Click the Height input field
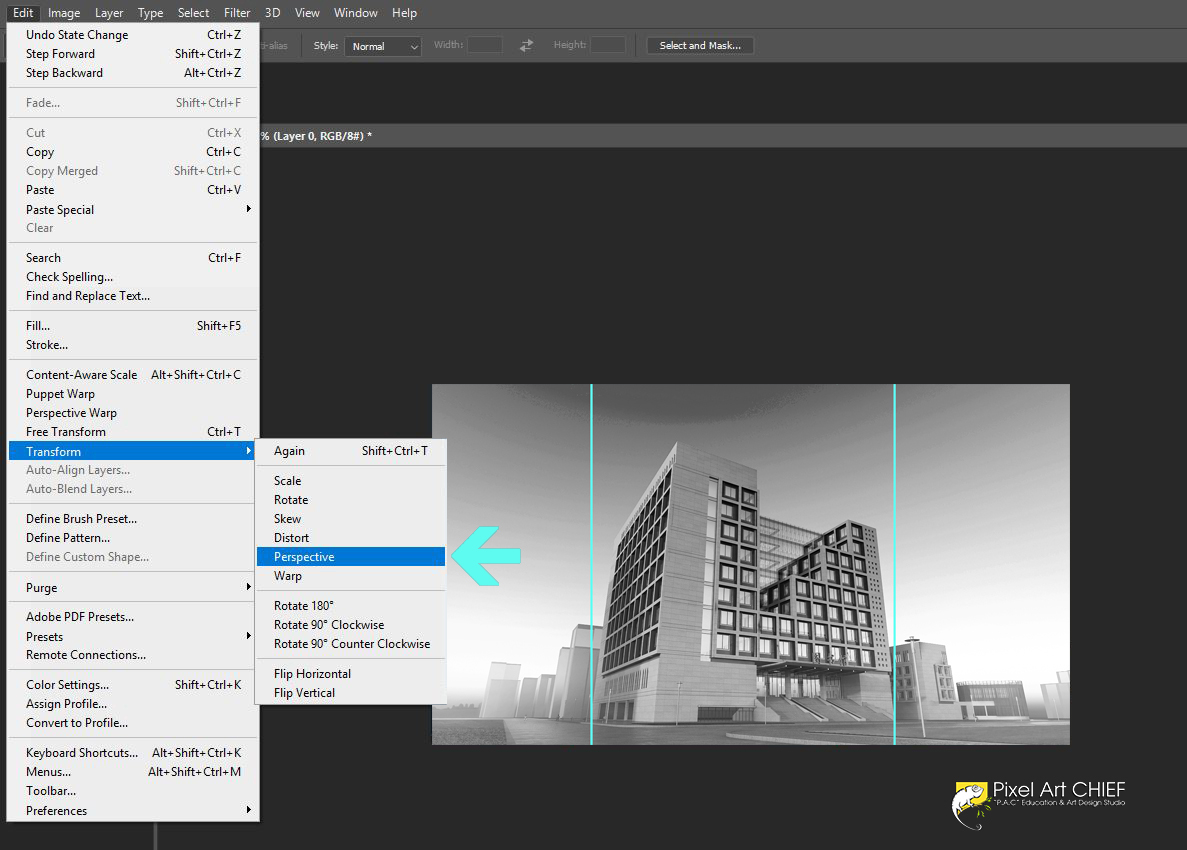 coord(608,45)
